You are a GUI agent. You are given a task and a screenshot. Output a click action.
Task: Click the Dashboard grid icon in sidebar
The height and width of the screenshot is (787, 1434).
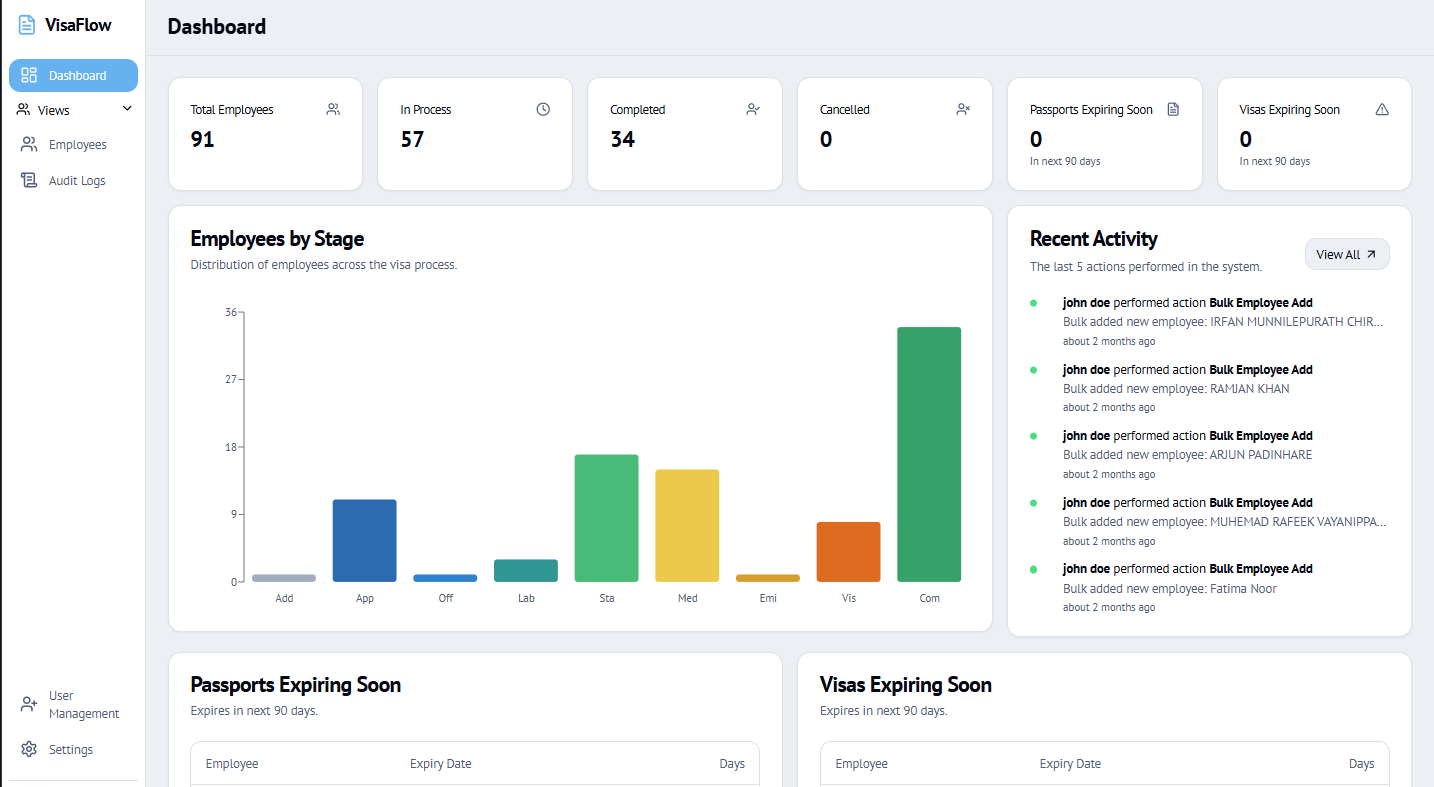click(29, 75)
